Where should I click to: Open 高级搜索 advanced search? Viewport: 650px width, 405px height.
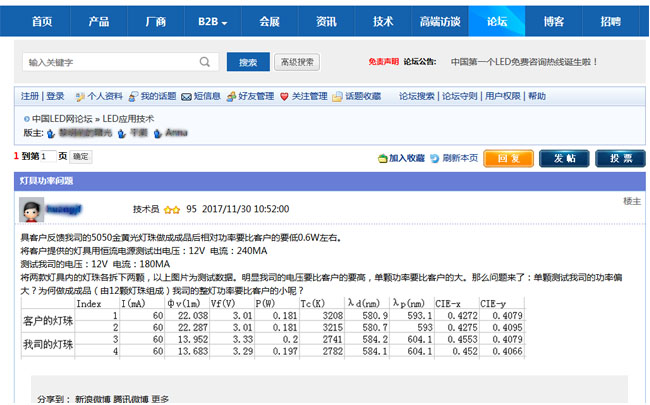click(x=297, y=62)
